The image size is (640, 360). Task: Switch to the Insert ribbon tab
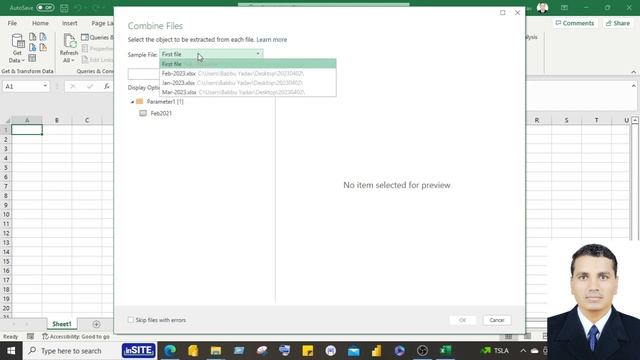pos(69,23)
